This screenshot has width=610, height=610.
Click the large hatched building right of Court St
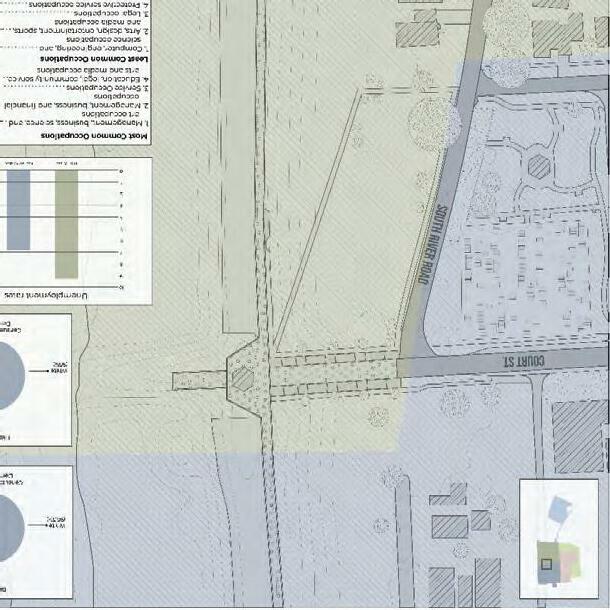[579, 436]
